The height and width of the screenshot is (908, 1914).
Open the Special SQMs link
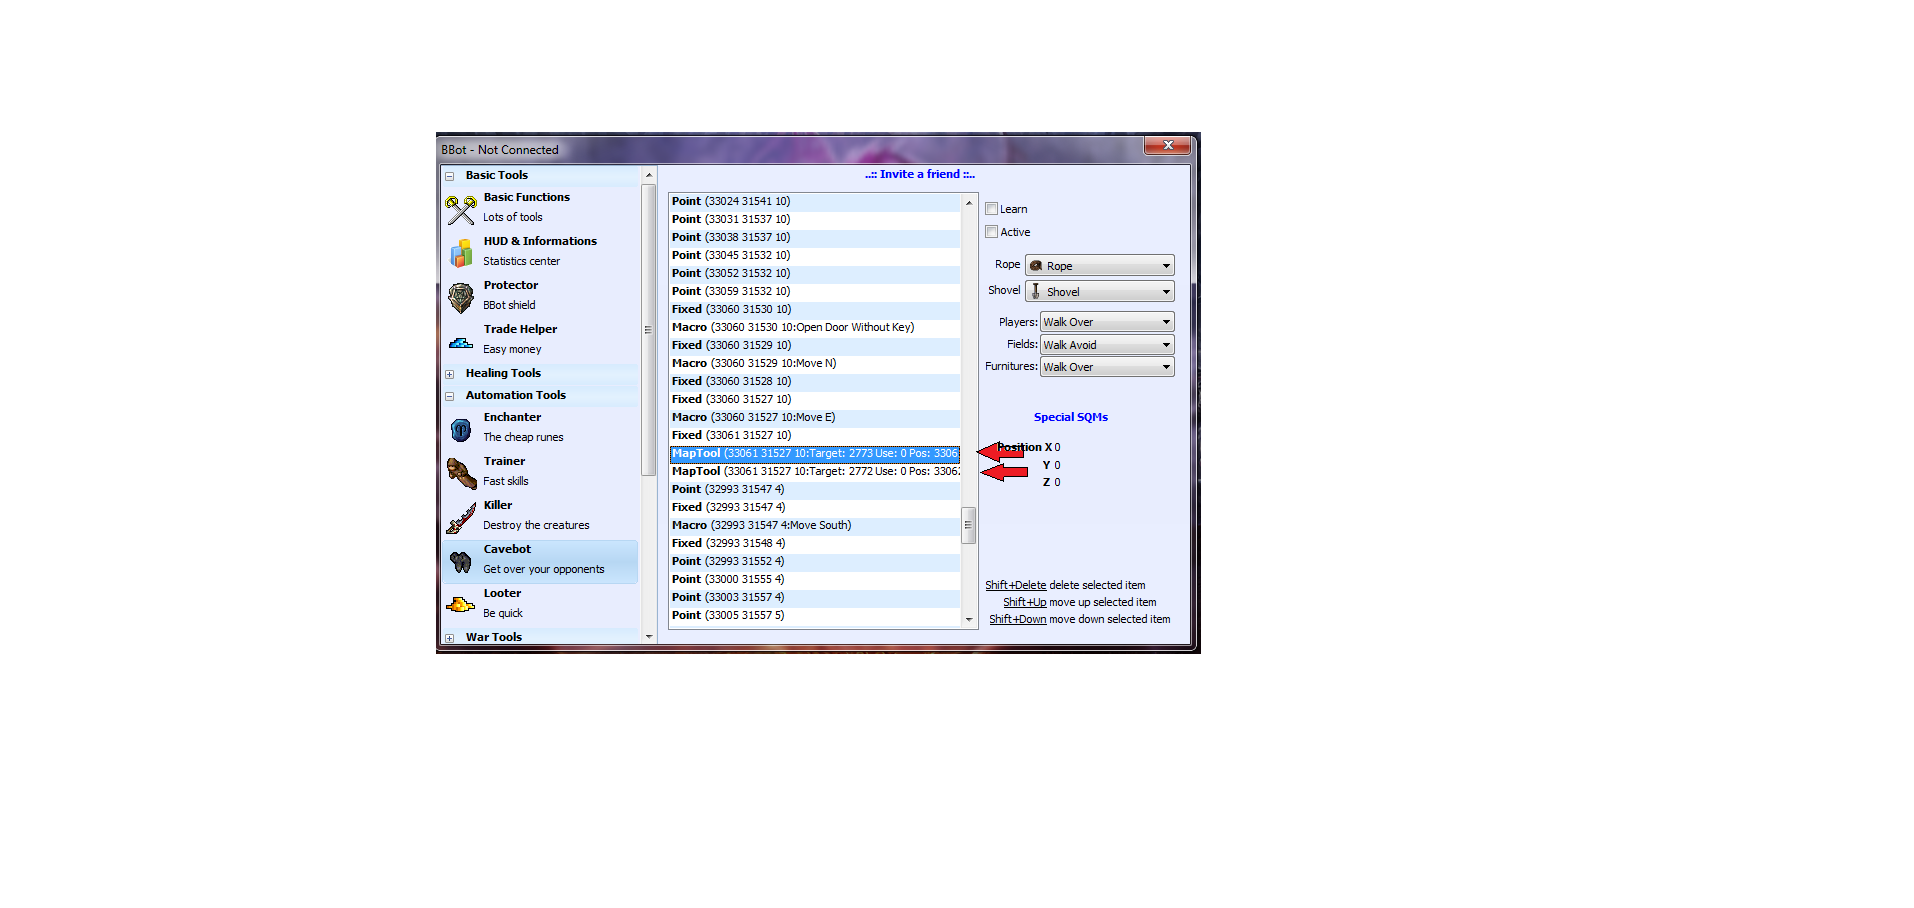click(1070, 417)
